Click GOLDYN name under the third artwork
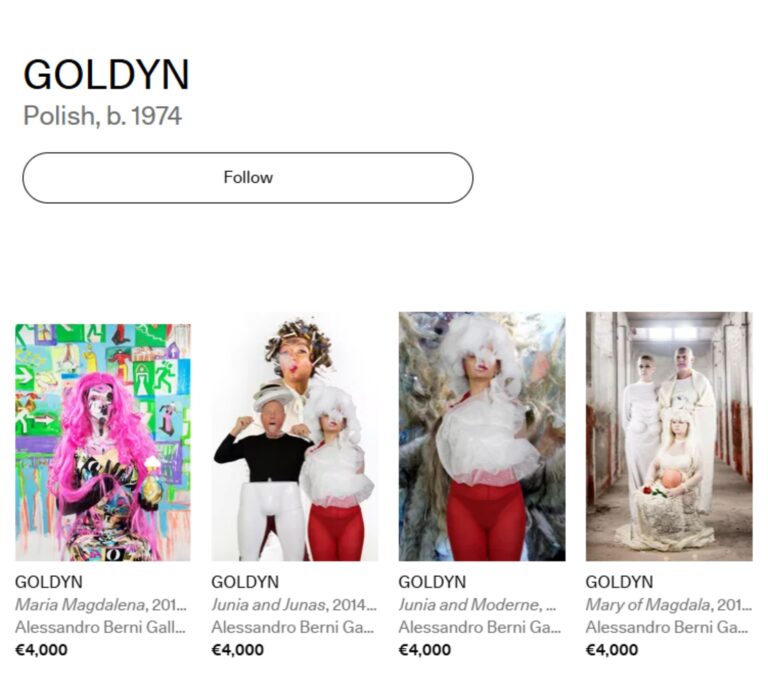The width and height of the screenshot is (768, 686). (x=432, y=582)
